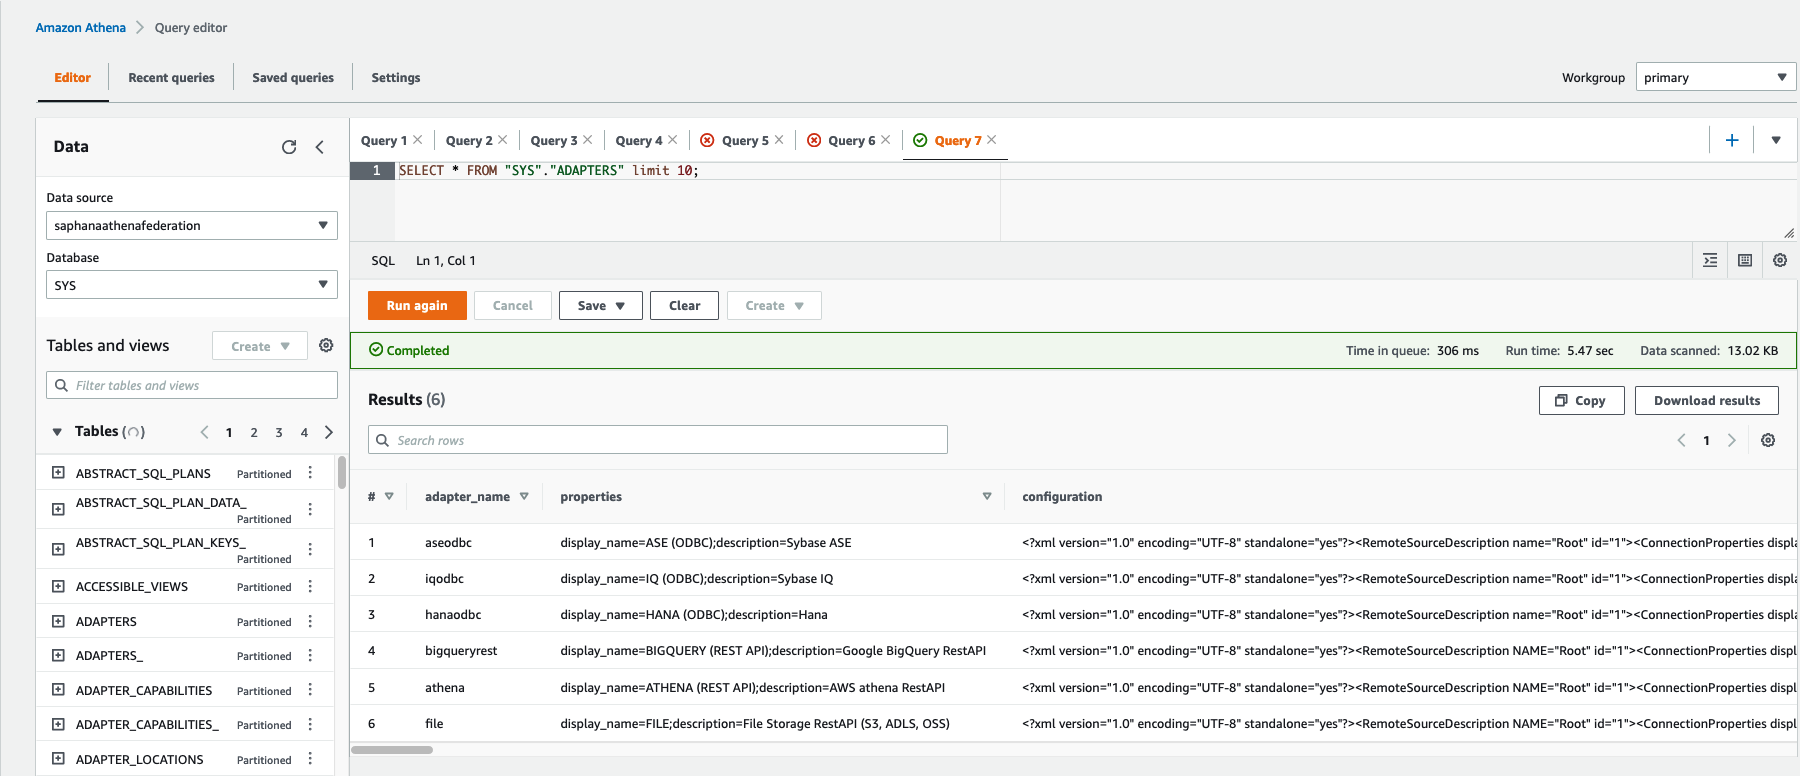Switch to the Recent queries tab
The height and width of the screenshot is (776, 1800).
pyautogui.click(x=171, y=78)
